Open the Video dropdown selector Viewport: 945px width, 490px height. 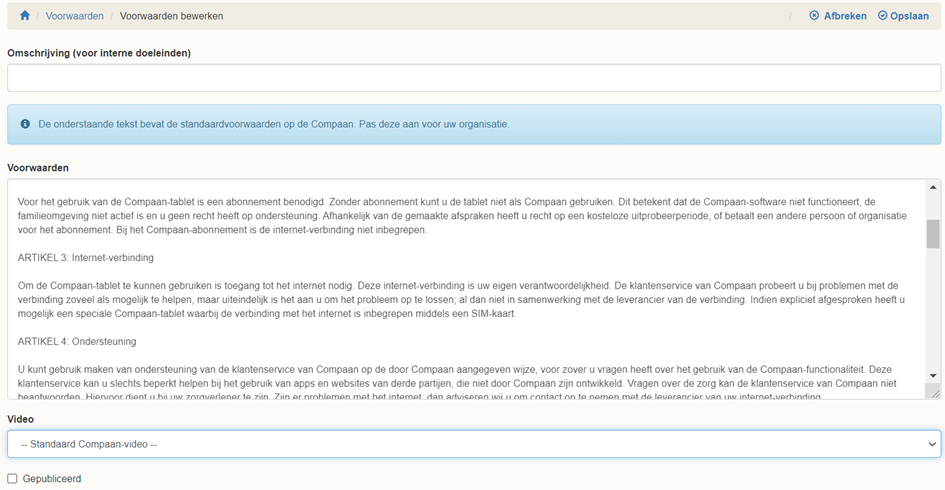pyautogui.click(x=474, y=444)
